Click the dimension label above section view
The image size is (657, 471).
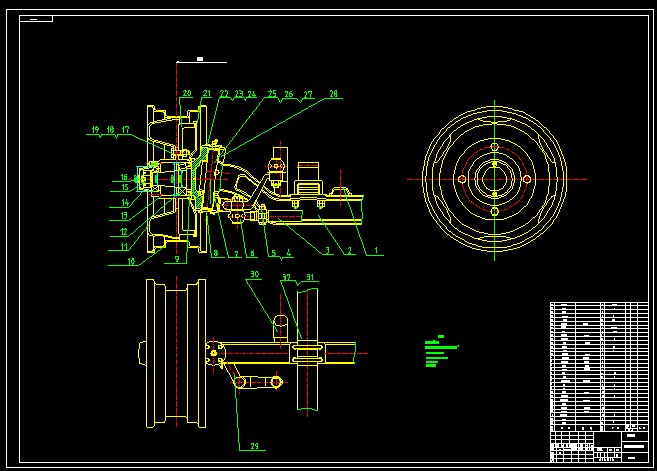pos(200,60)
